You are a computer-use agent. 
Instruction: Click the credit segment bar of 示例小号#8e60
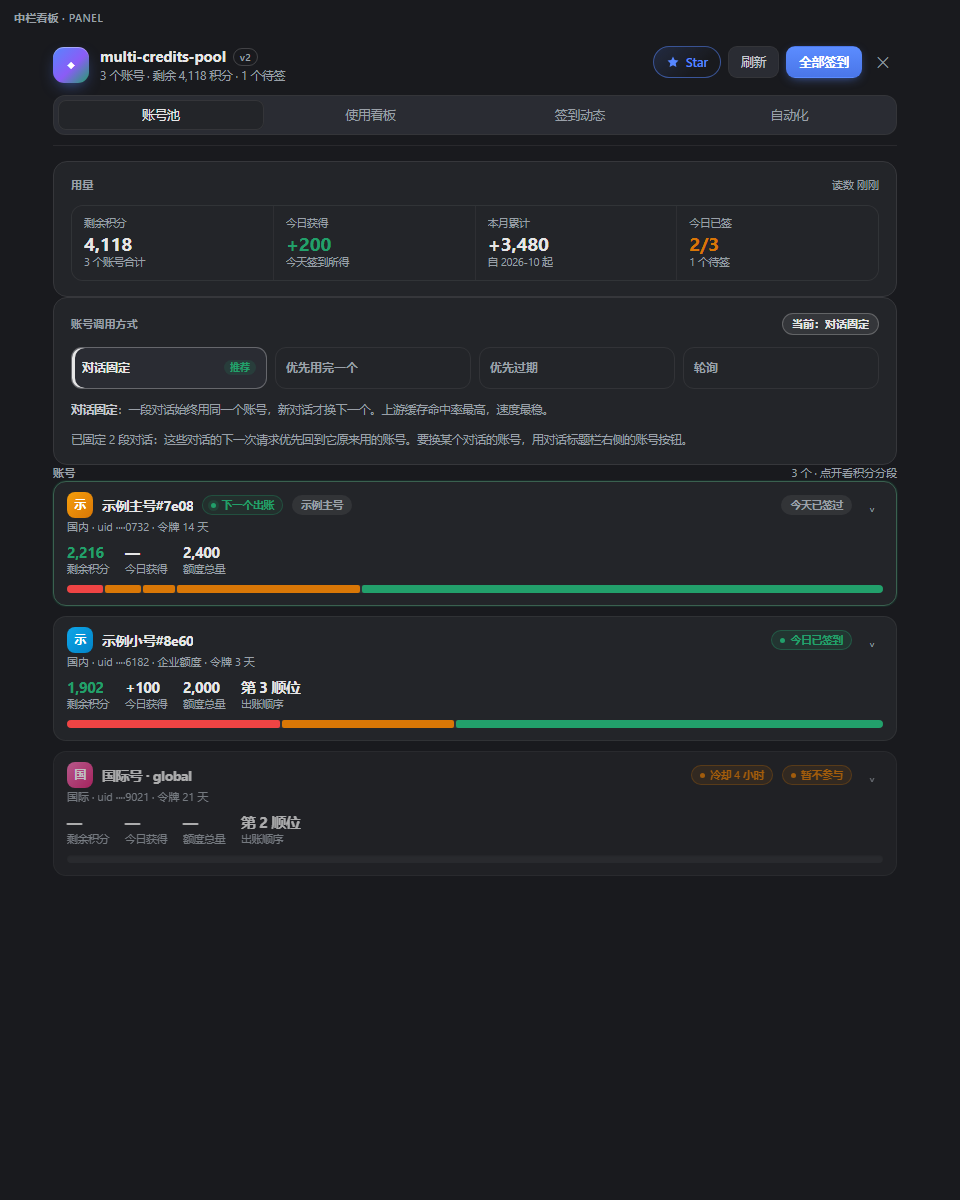tap(475, 724)
